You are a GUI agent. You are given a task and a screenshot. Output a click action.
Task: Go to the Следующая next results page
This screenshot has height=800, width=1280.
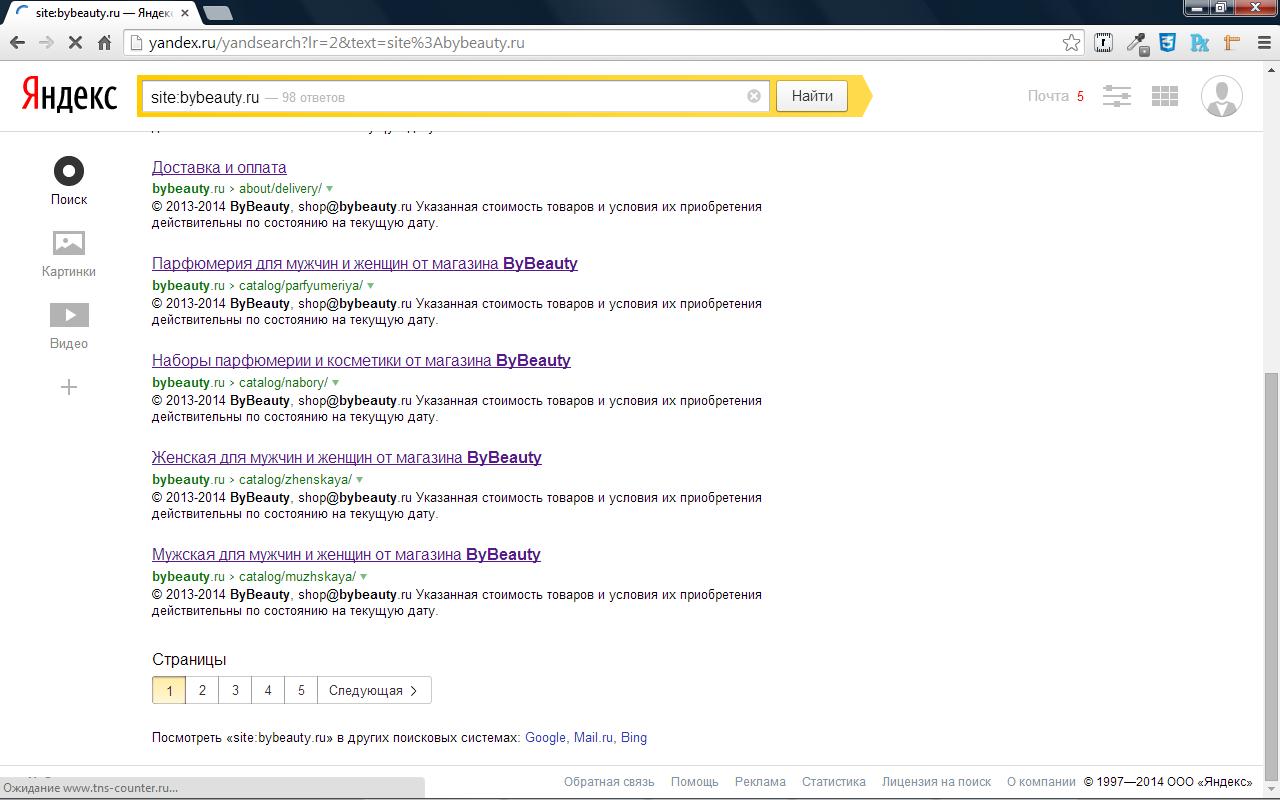tap(374, 690)
